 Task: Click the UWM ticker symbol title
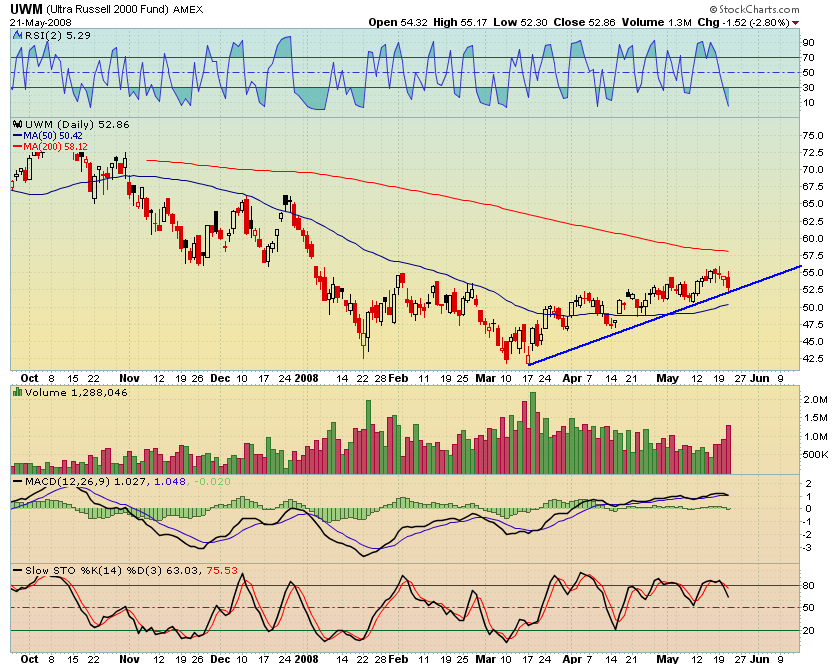click(26, 10)
